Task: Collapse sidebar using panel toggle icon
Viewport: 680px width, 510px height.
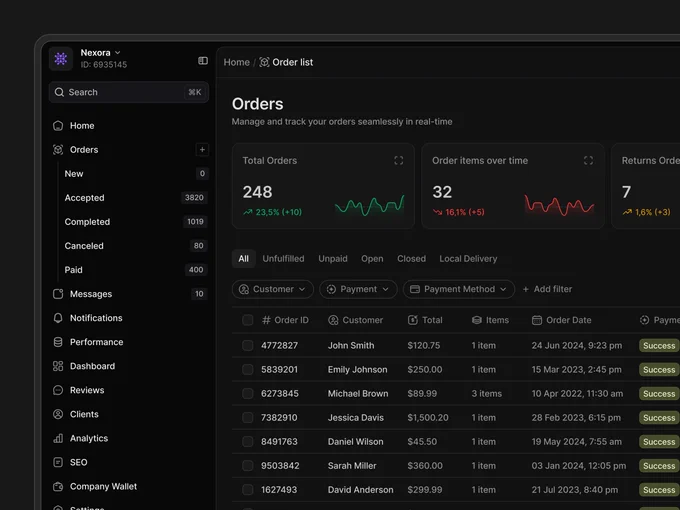Action: pyautogui.click(x=203, y=61)
